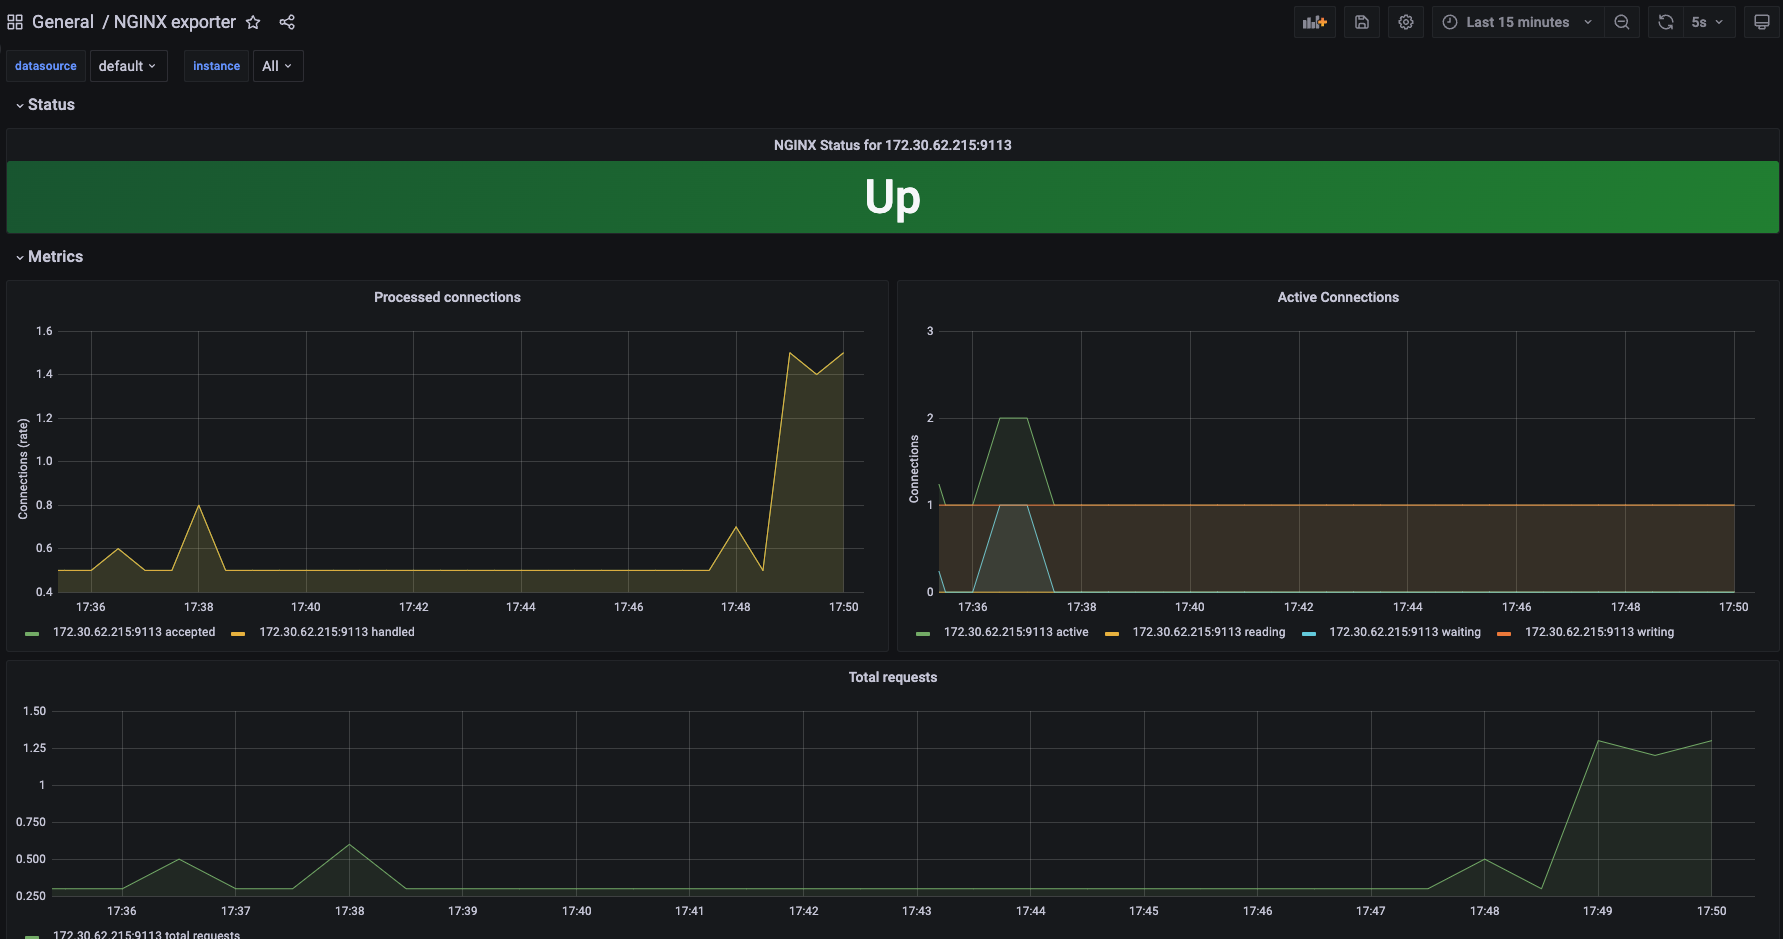Collapse the Status row

pos(45,105)
